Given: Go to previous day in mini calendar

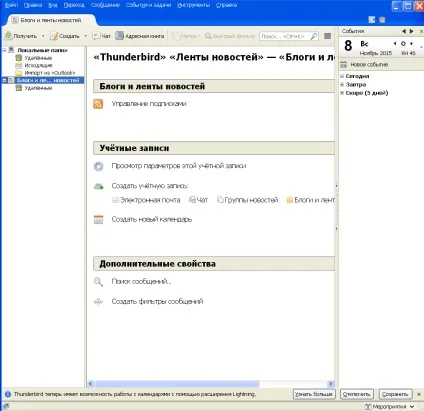Looking at the screenshot, I should (x=395, y=44).
